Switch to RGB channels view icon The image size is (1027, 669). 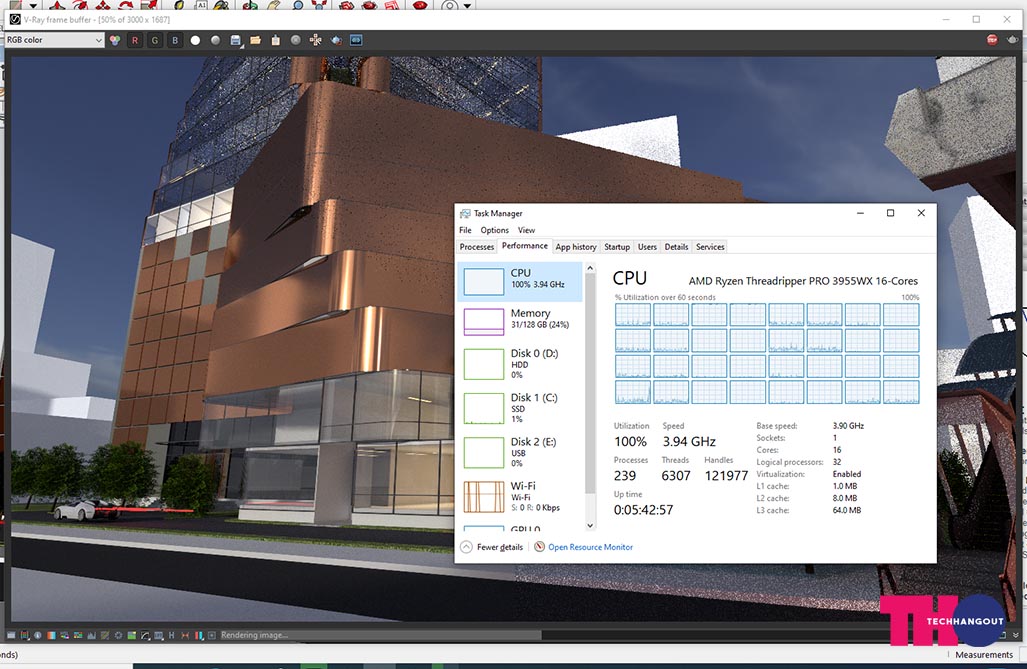click(x=115, y=40)
